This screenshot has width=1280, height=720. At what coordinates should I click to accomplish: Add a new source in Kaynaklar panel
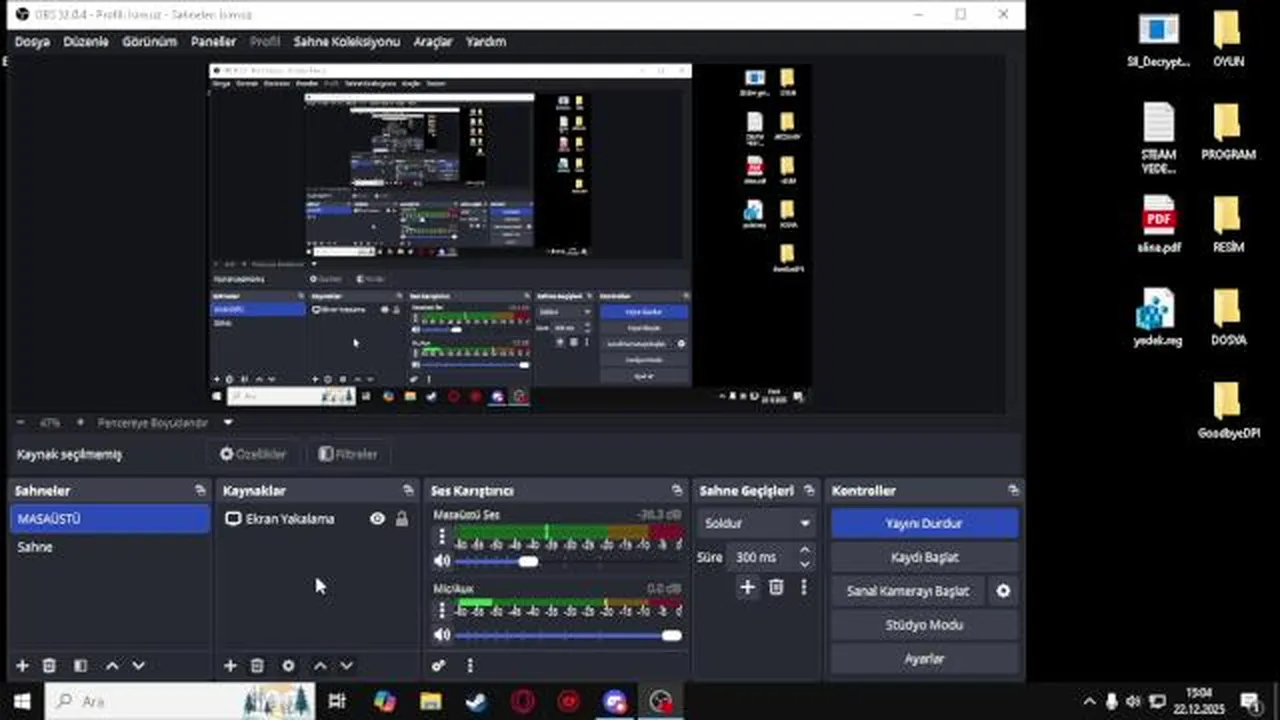pos(230,666)
